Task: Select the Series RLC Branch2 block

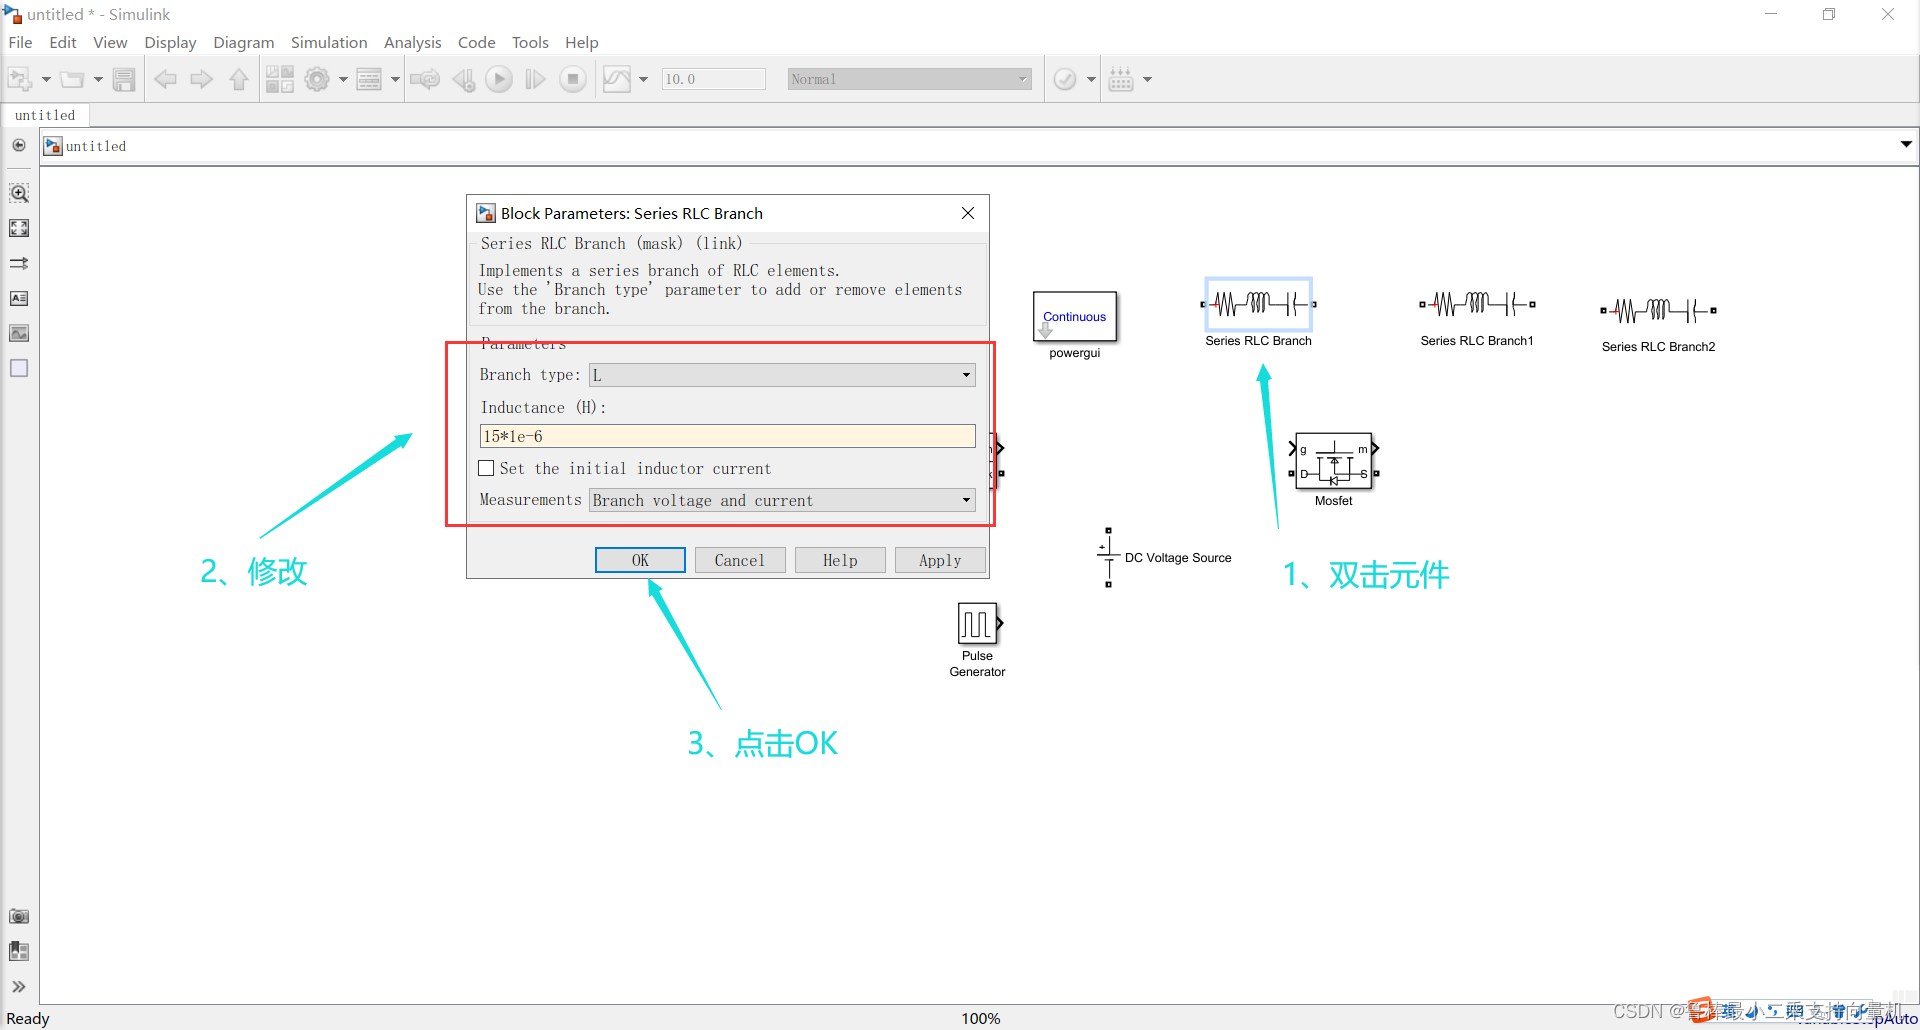Action: tap(1658, 311)
